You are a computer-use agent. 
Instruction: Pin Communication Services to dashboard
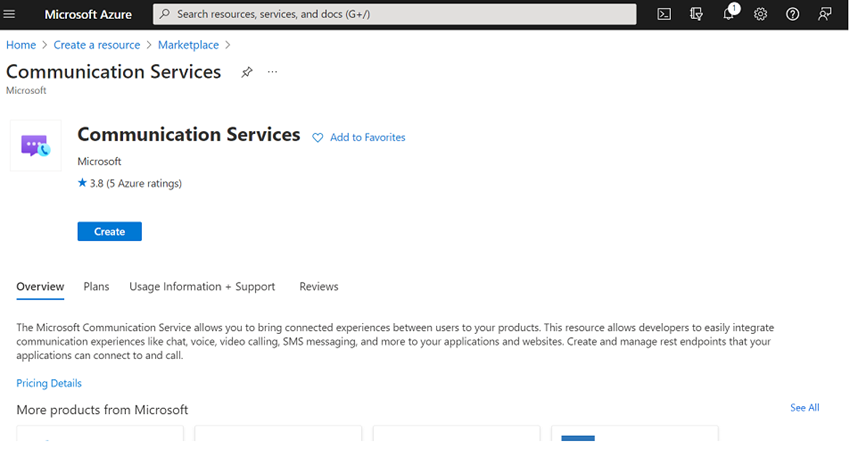click(247, 72)
